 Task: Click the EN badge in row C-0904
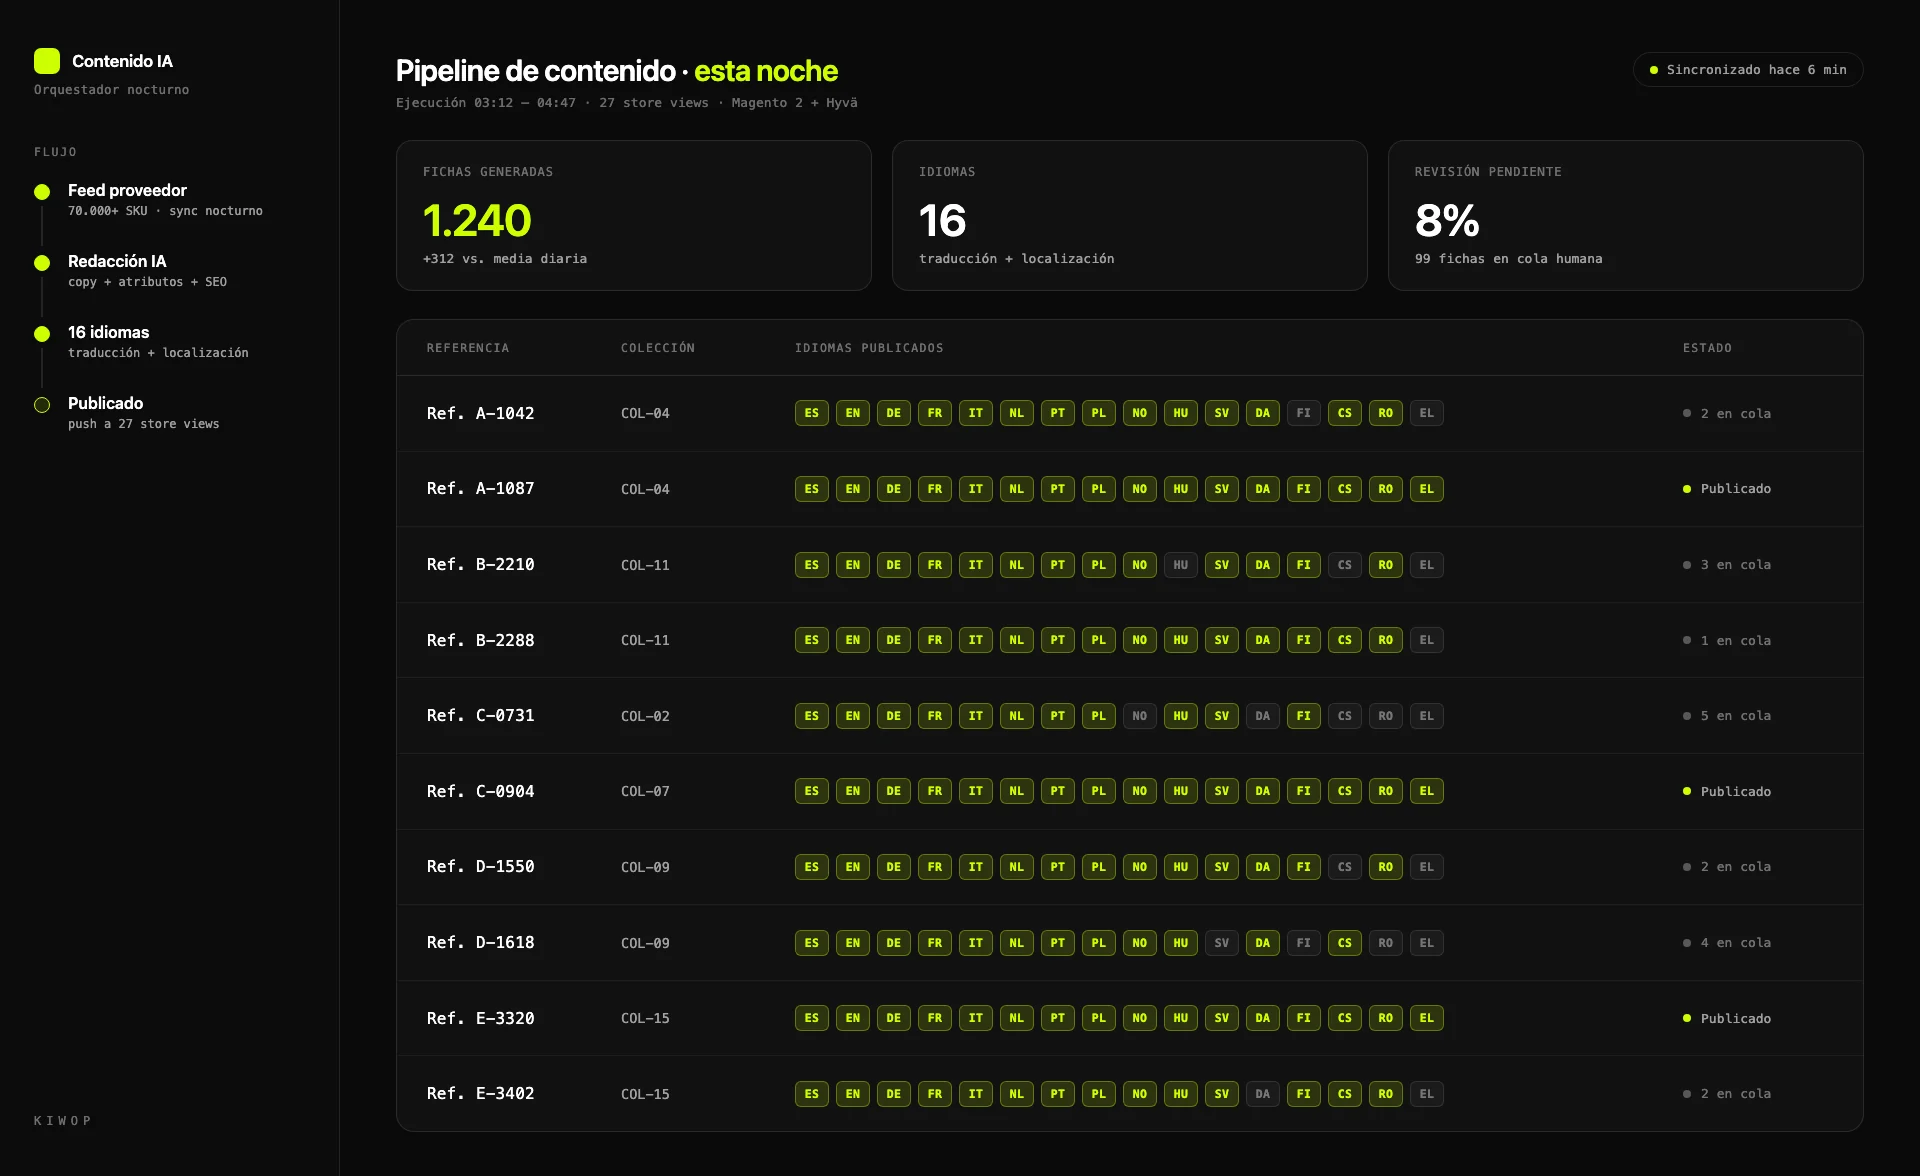point(852,791)
